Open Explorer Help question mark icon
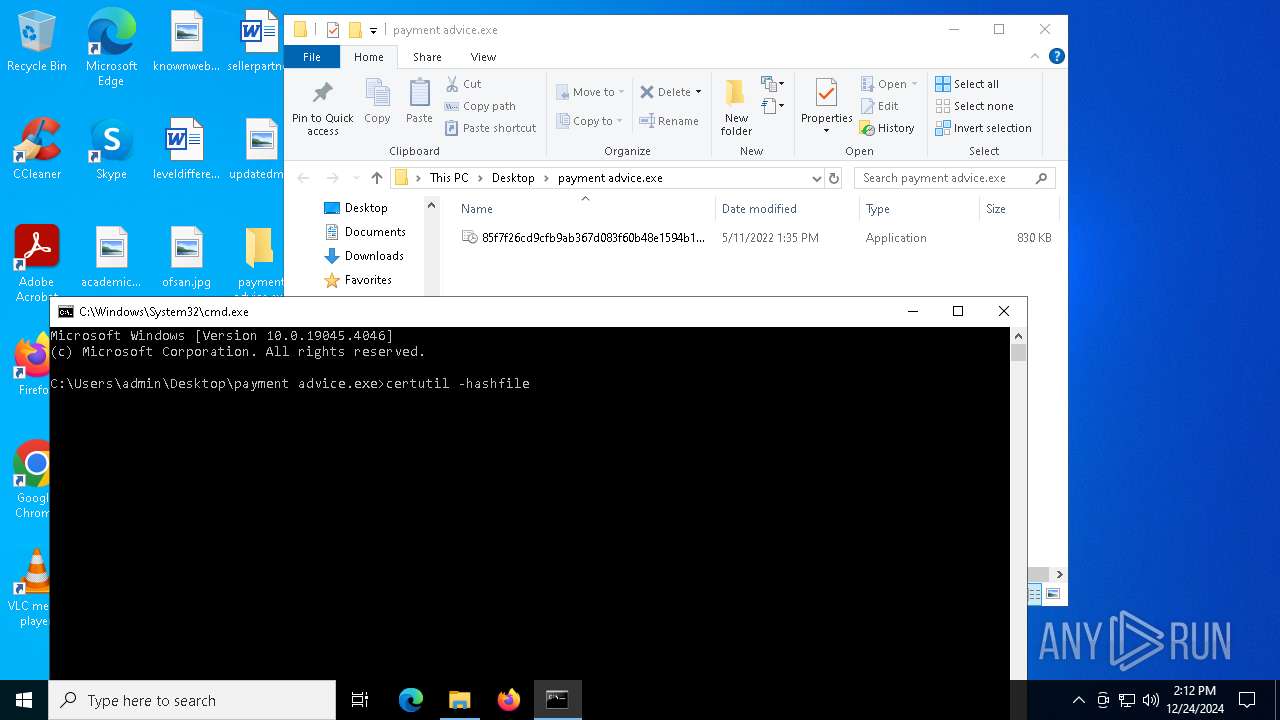 coord(1056,57)
